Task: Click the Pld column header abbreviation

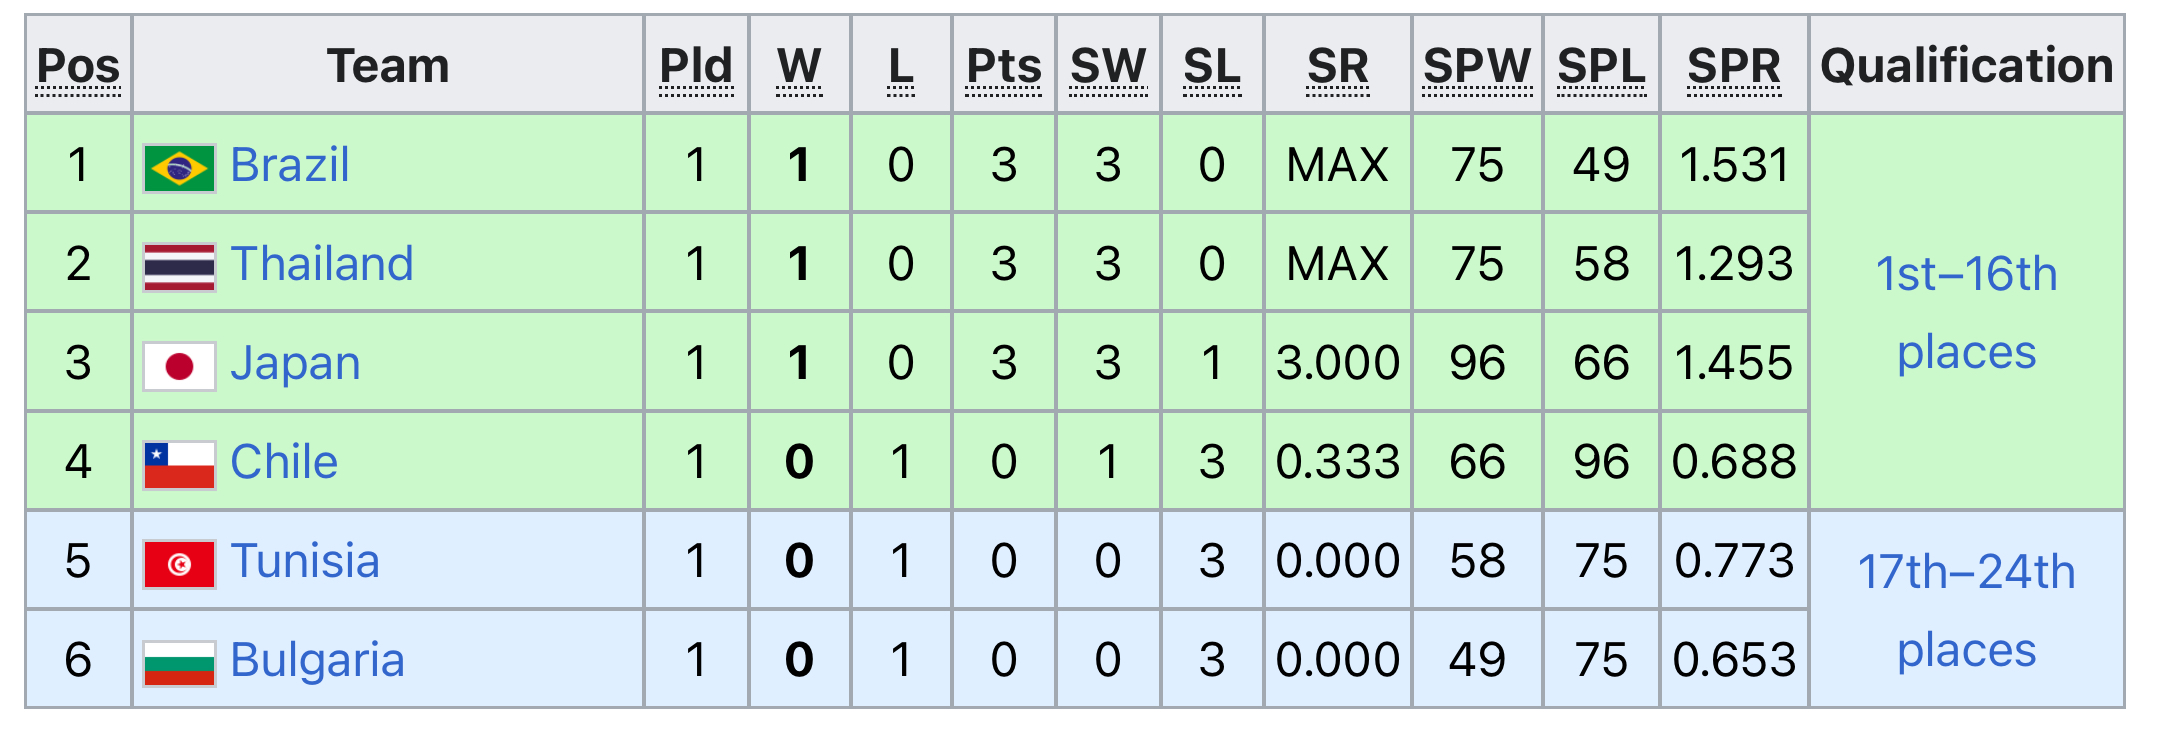Action: point(696,67)
